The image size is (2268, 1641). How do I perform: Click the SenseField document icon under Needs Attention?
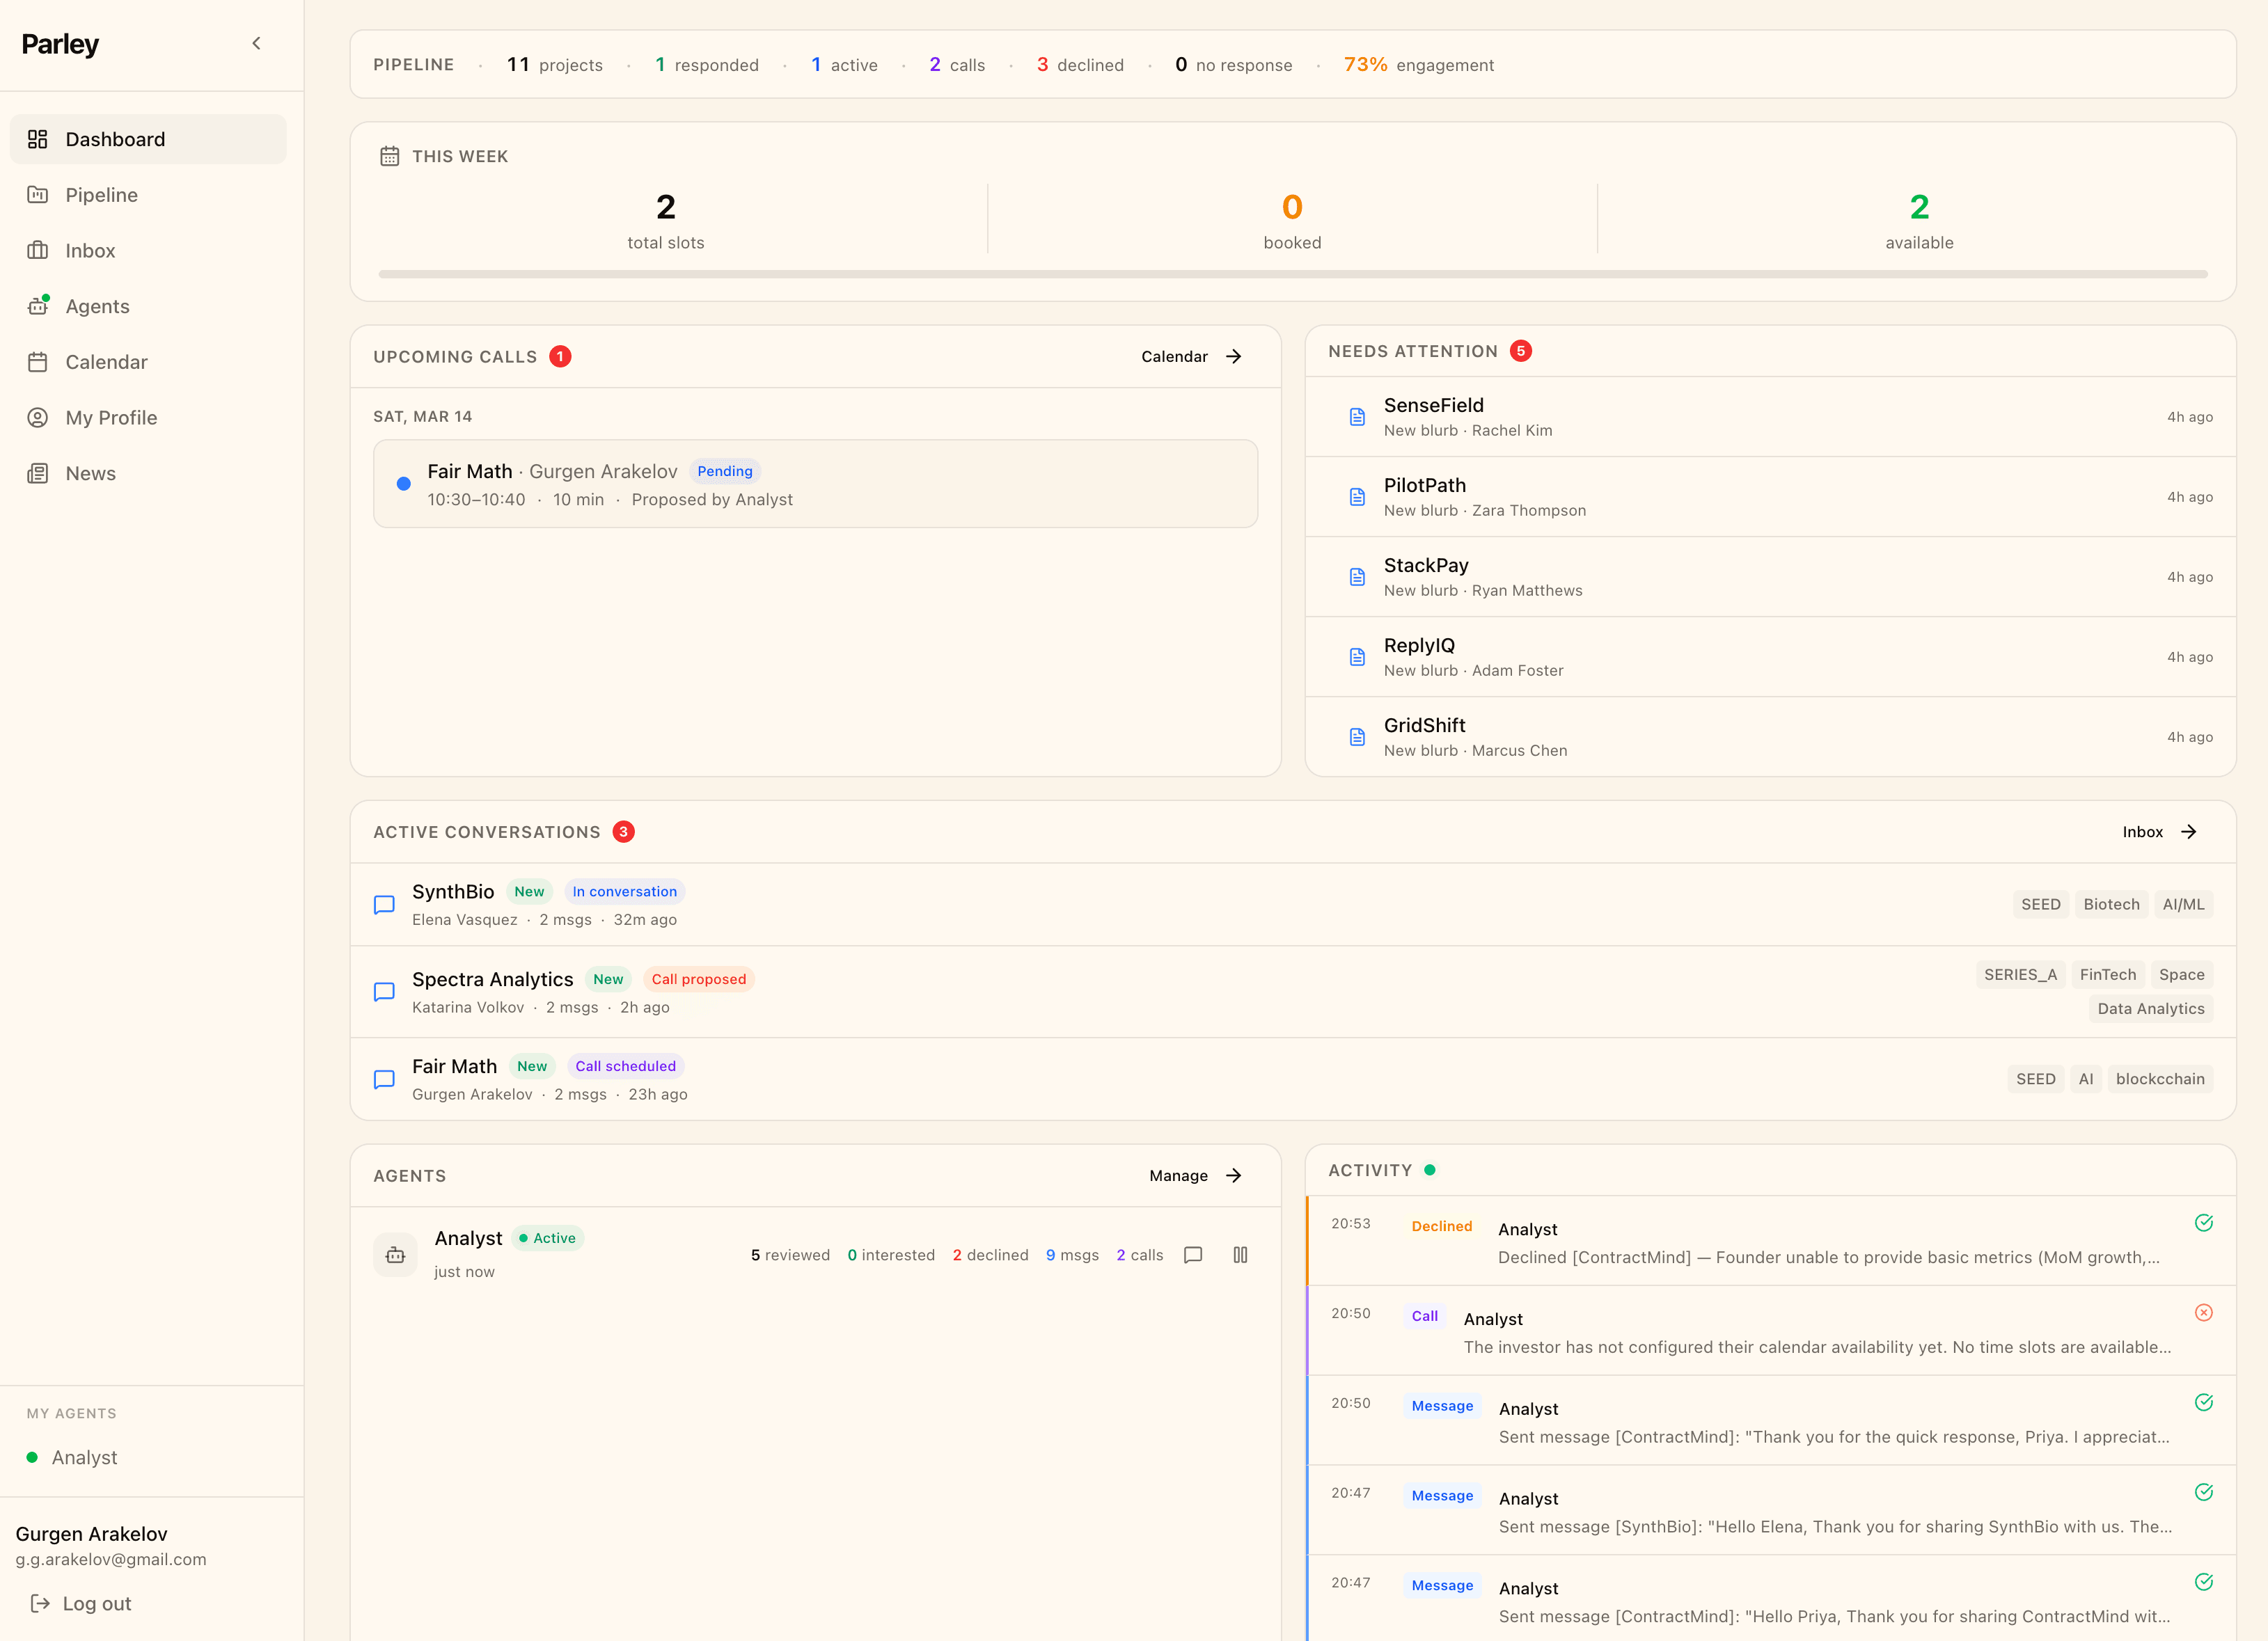[1357, 417]
